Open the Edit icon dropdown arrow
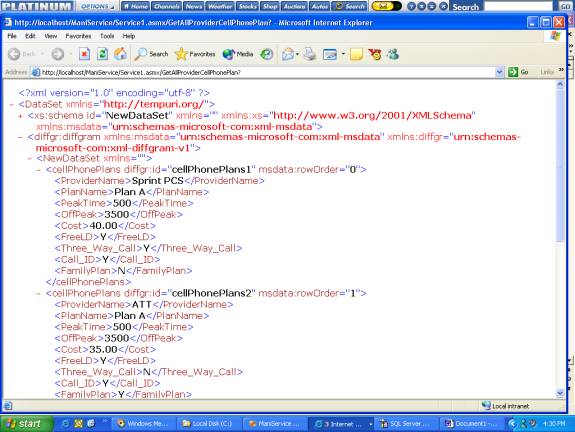The height and width of the screenshot is (432, 575). tap(343, 54)
